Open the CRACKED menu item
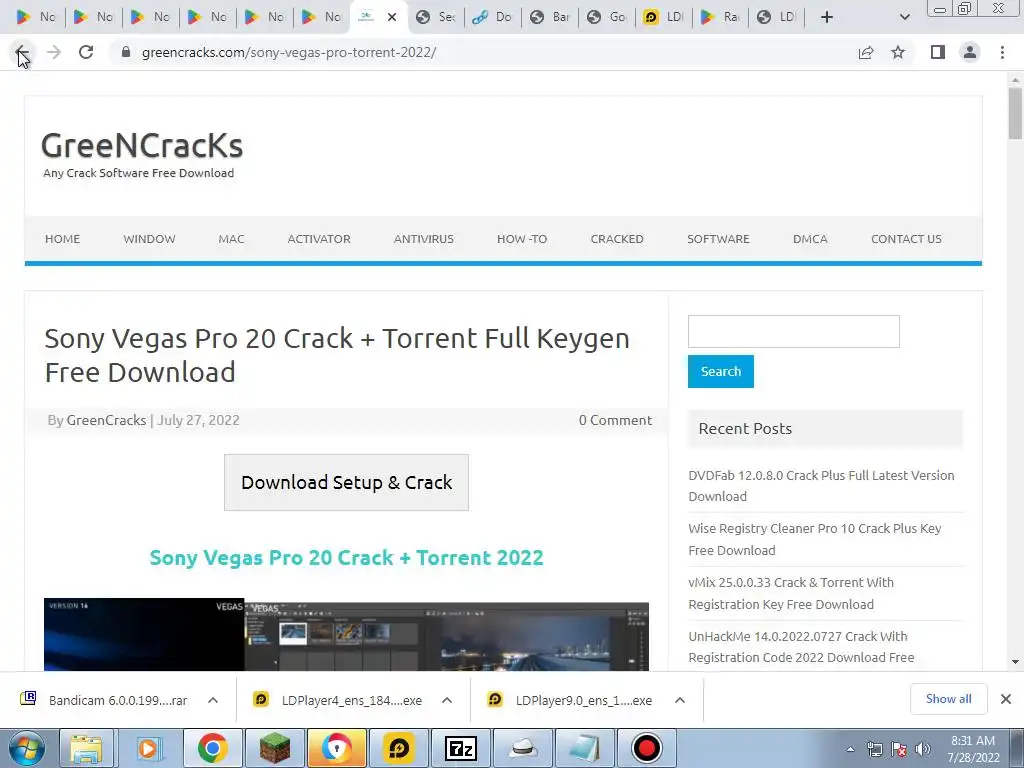Viewport: 1024px width, 768px height. coord(617,239)
